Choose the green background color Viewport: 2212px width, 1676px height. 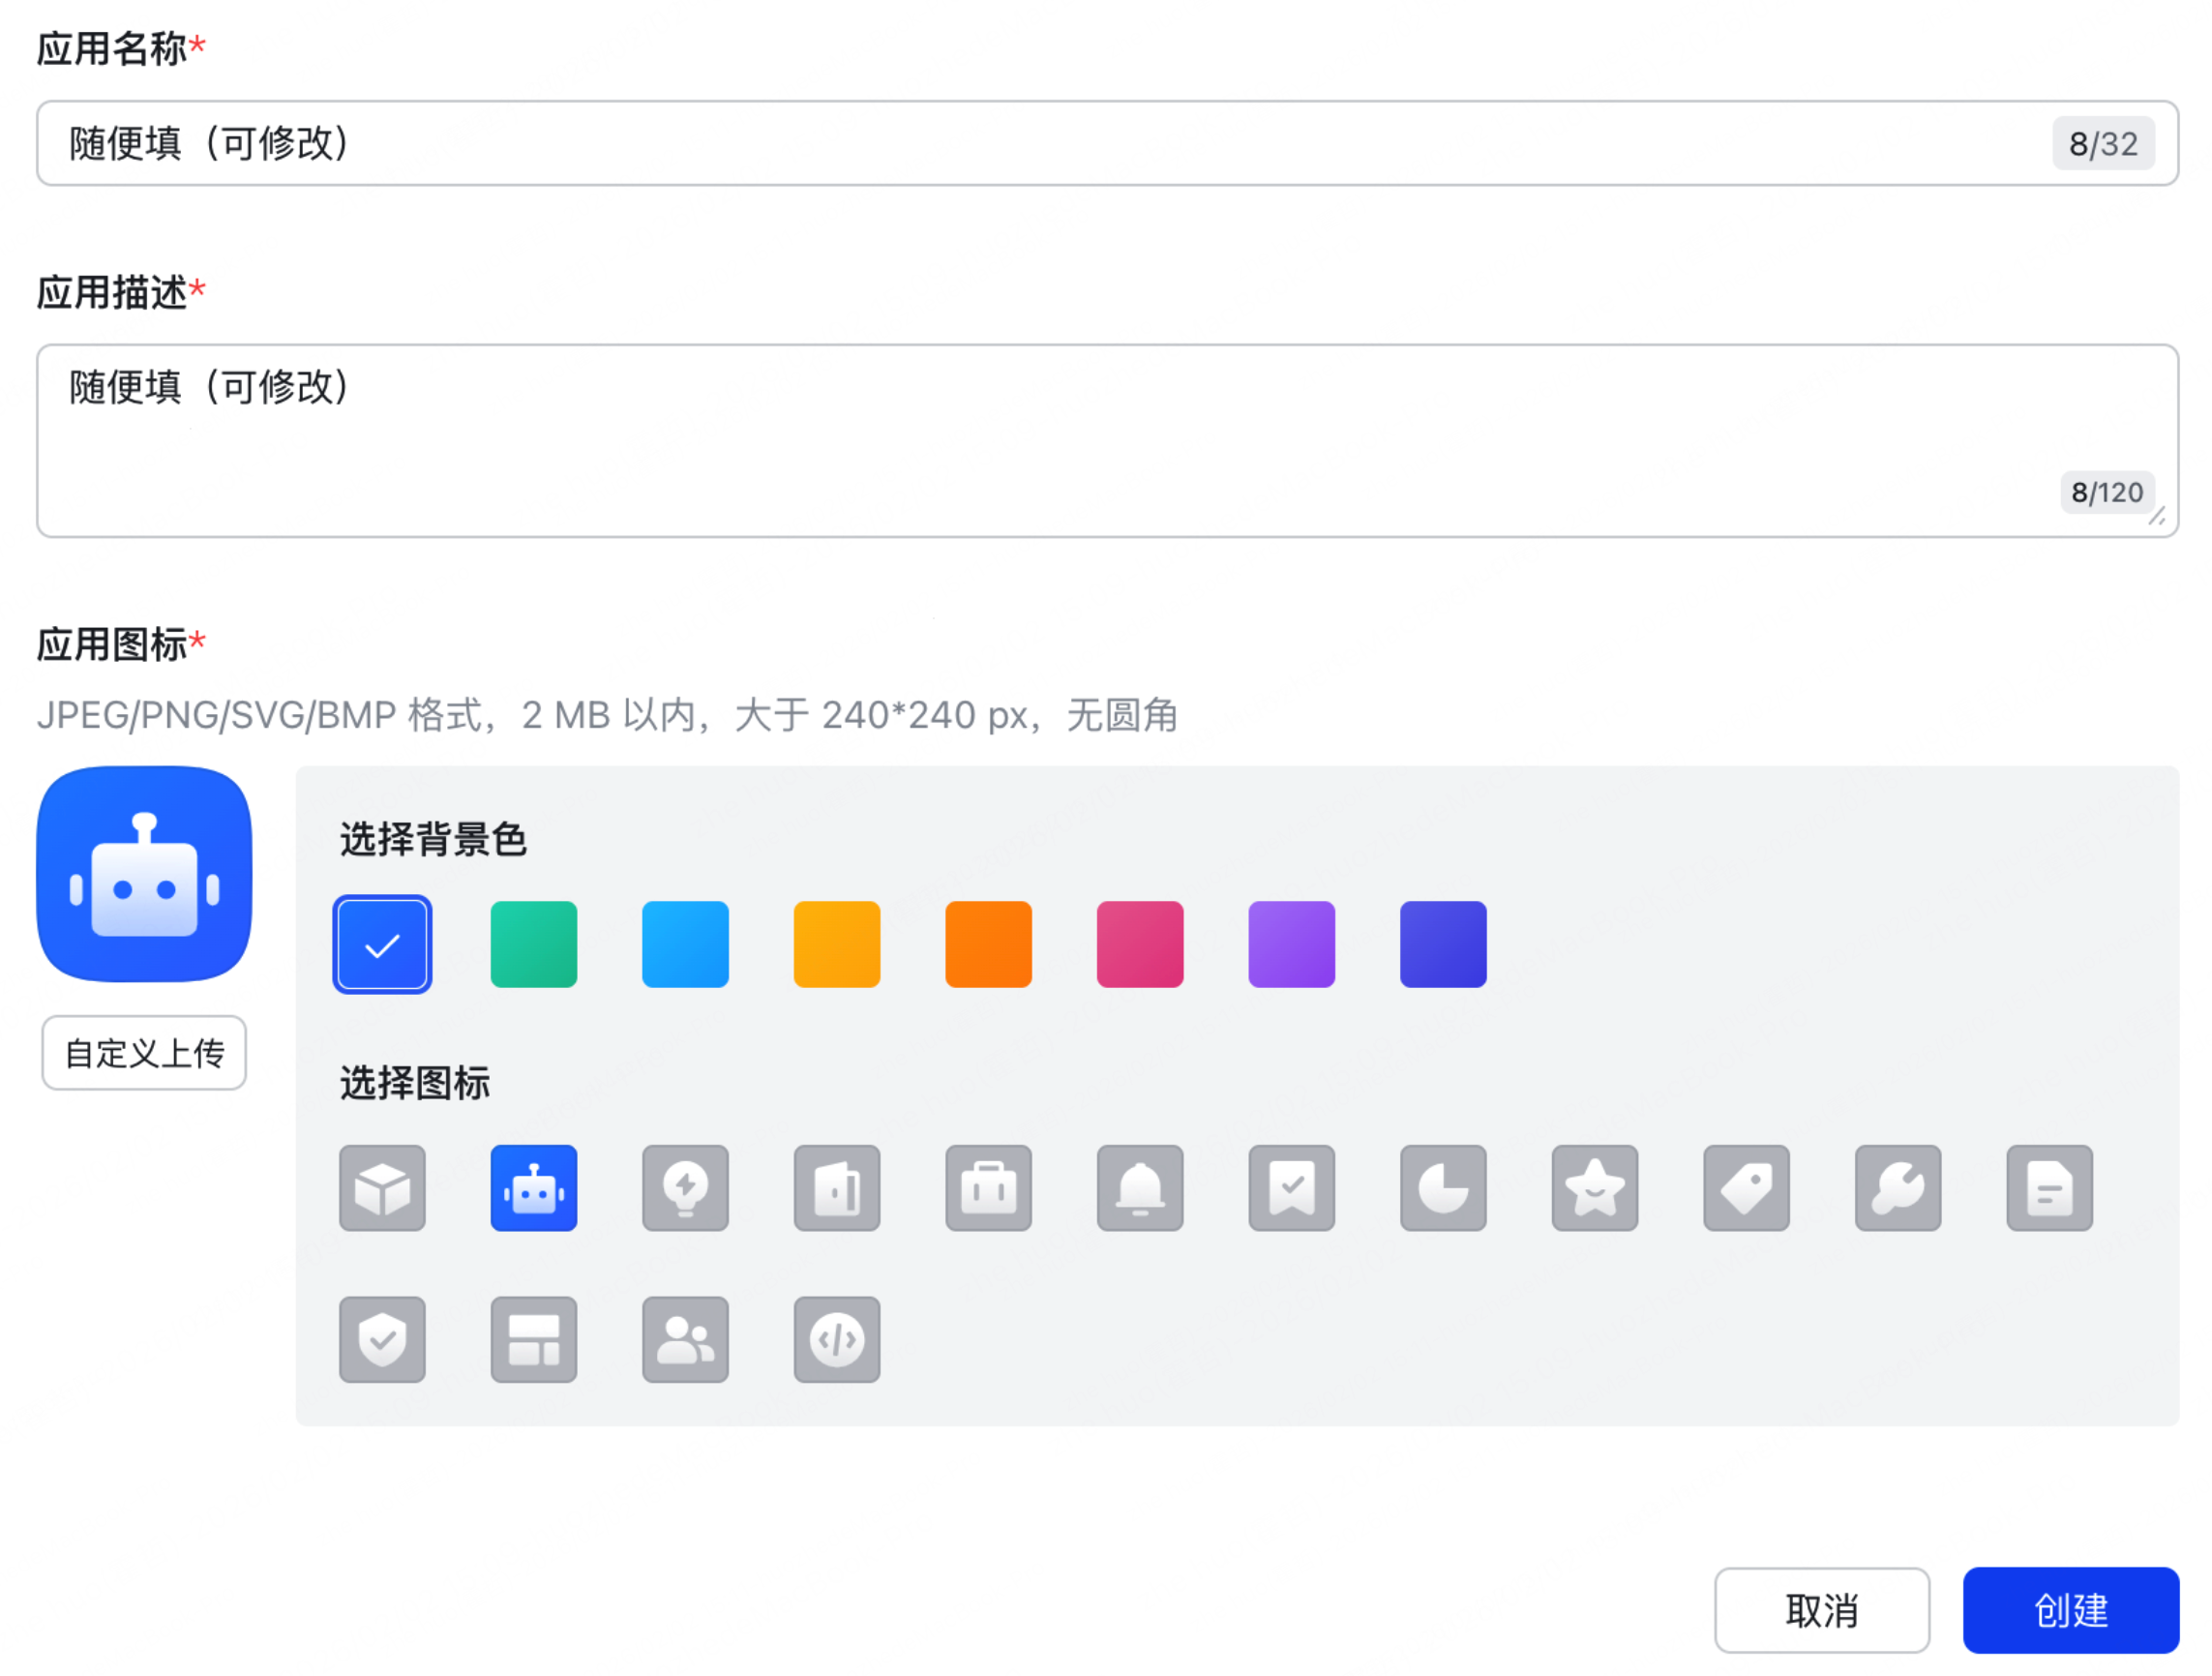coord(534,943)
